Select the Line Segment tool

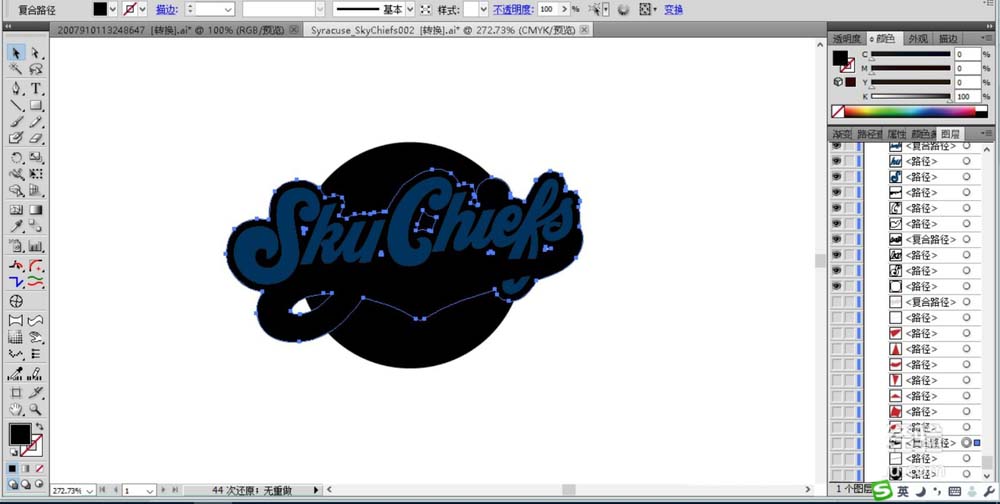coord(17,105)
